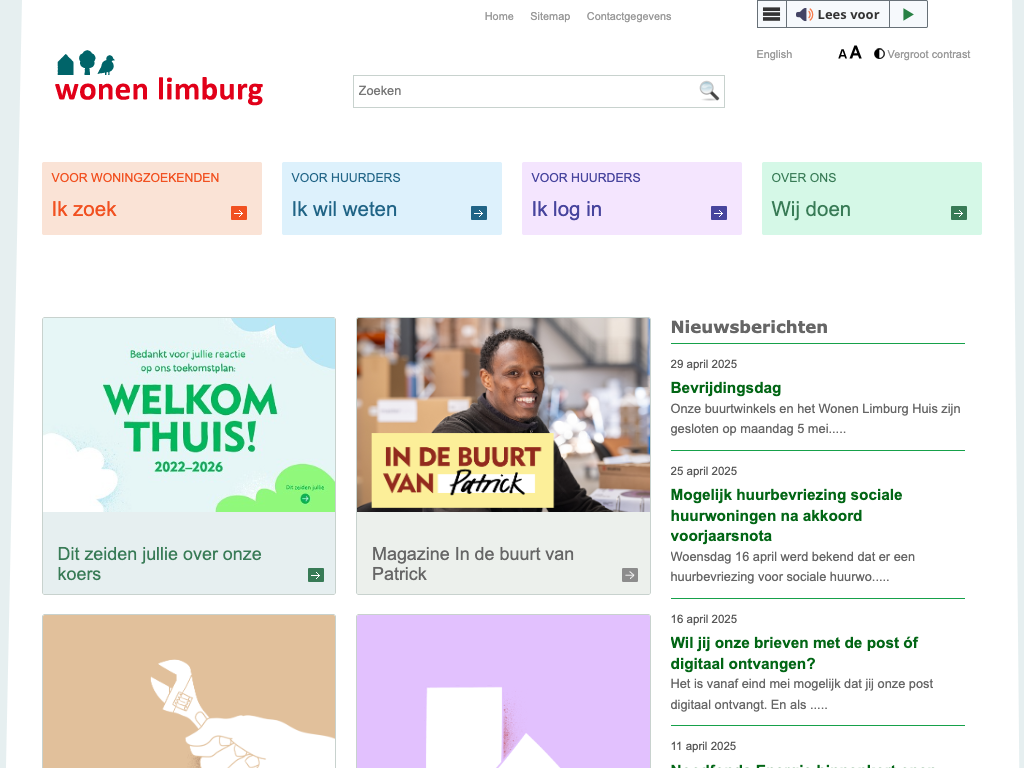Switch the language to English
The width and height of the screenshot is (1024, 768).
coord(774,54)
